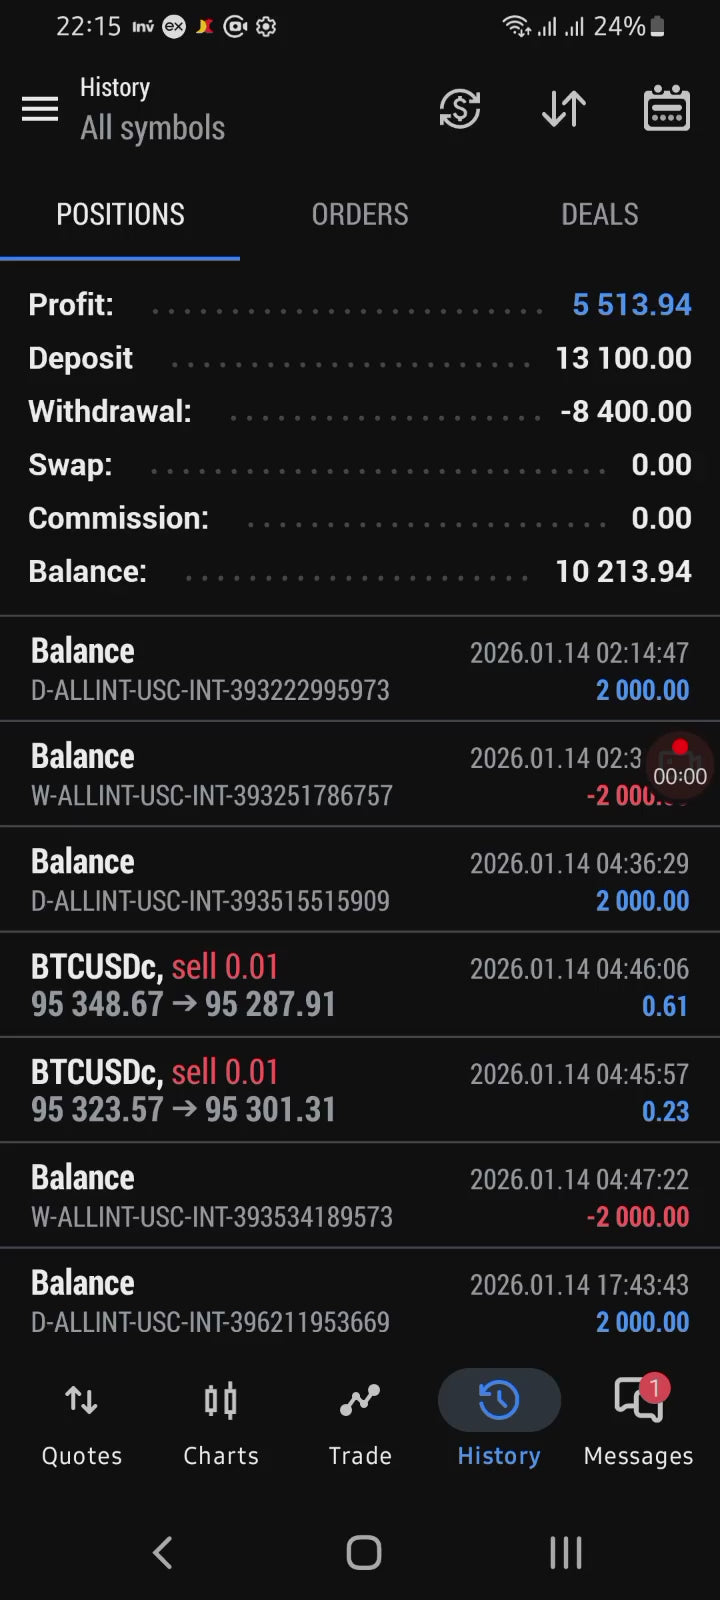Switch to the ORDERS tab

coord(360,214)
